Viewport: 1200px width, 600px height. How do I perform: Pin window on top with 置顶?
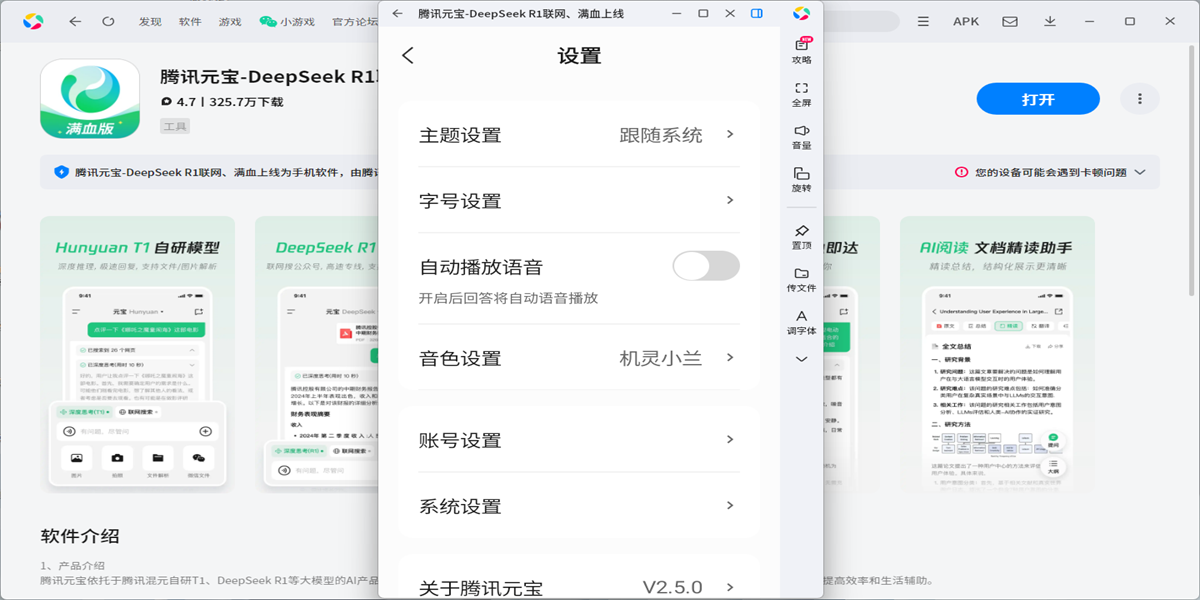(801, 237)
